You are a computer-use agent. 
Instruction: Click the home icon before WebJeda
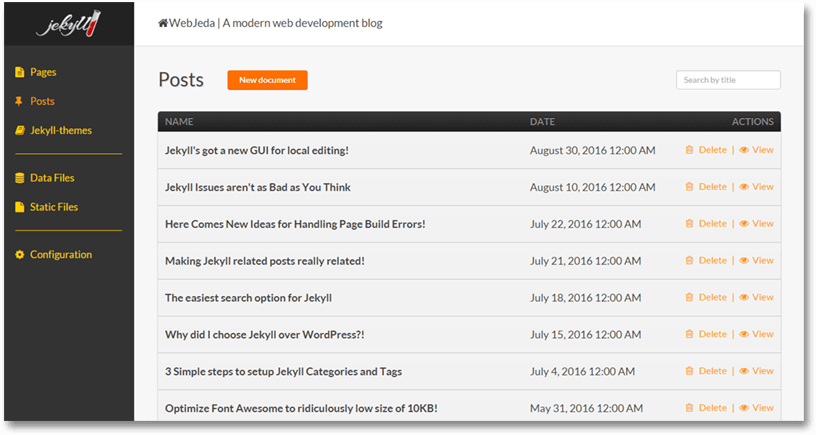click(163, 23)
